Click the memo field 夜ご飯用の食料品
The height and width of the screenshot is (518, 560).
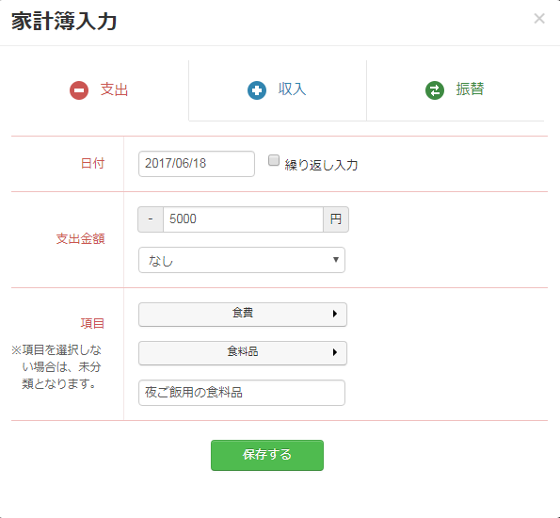coord(242,393)
